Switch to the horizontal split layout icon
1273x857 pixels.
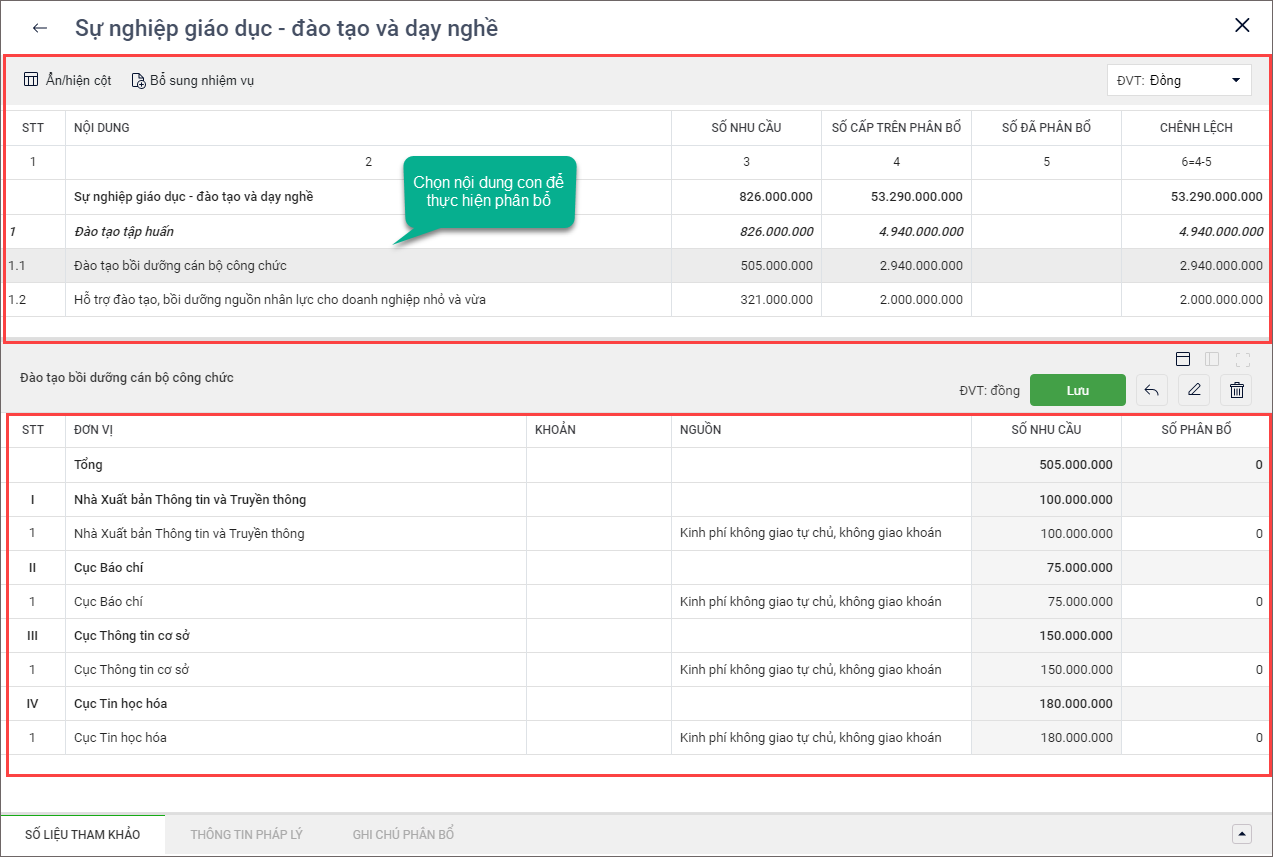point(1183,359)
